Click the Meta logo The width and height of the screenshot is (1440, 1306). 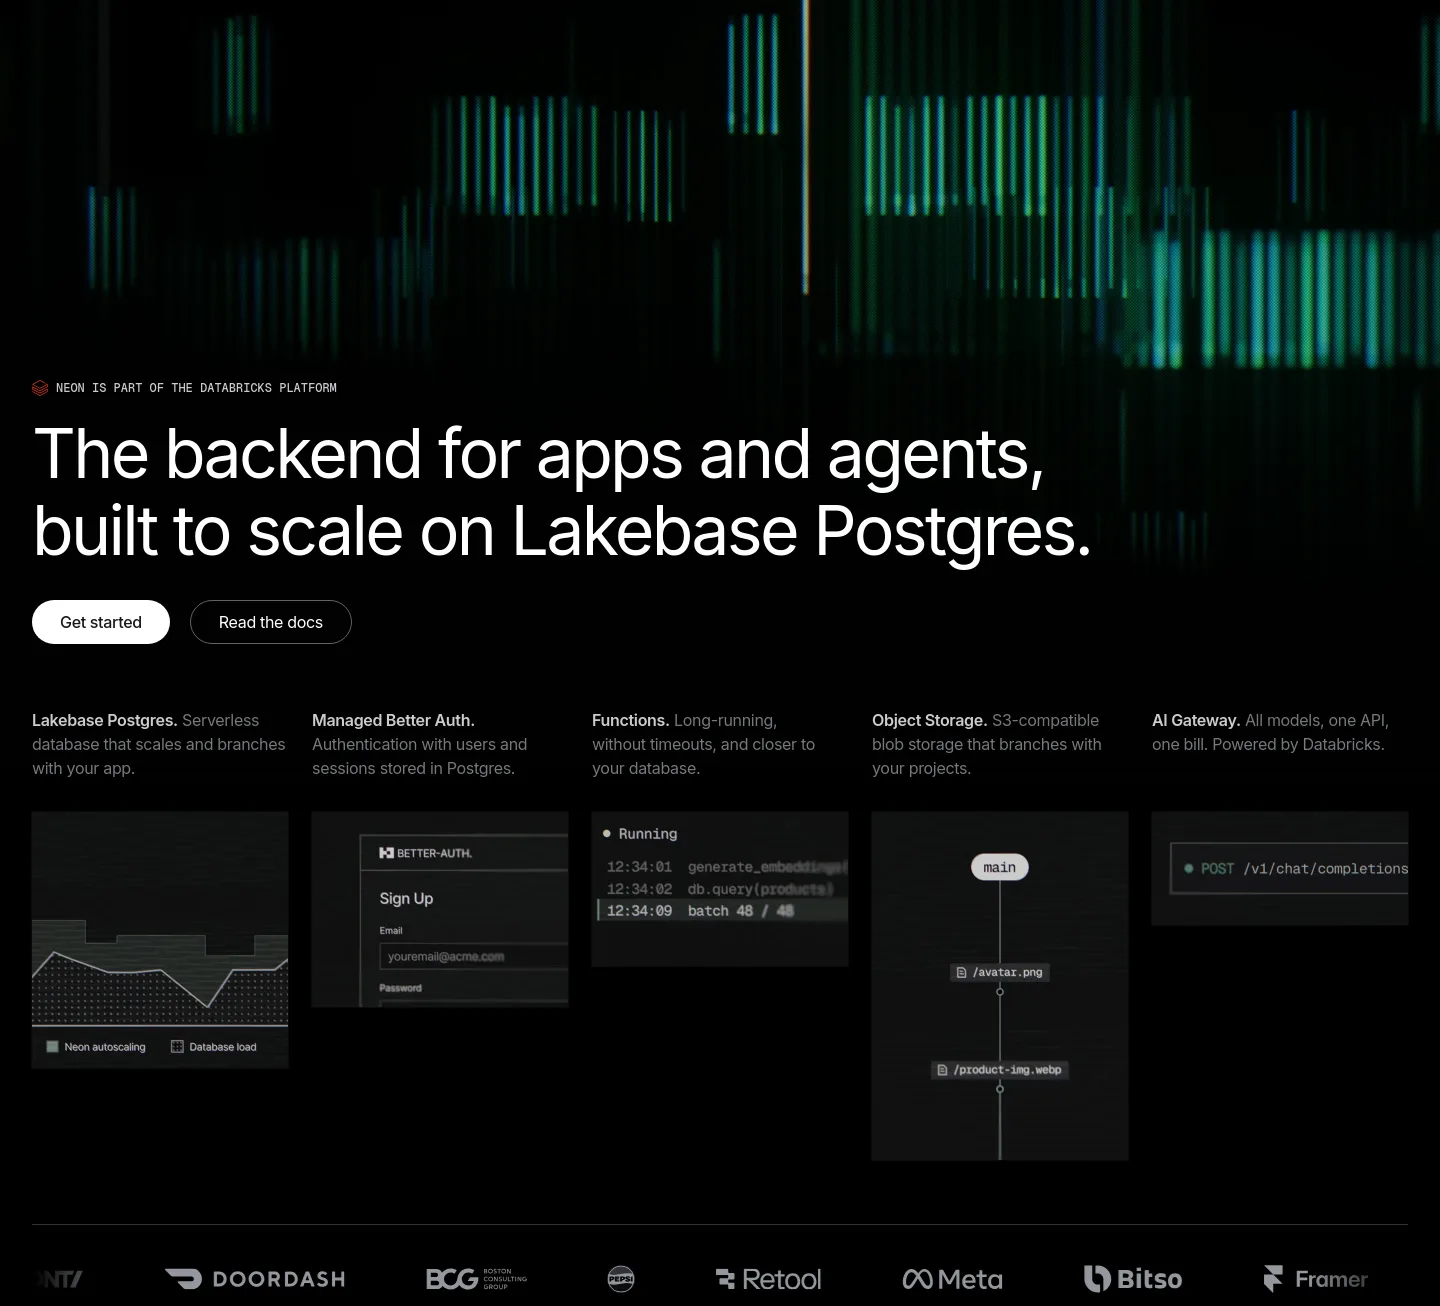point(952,1279)
